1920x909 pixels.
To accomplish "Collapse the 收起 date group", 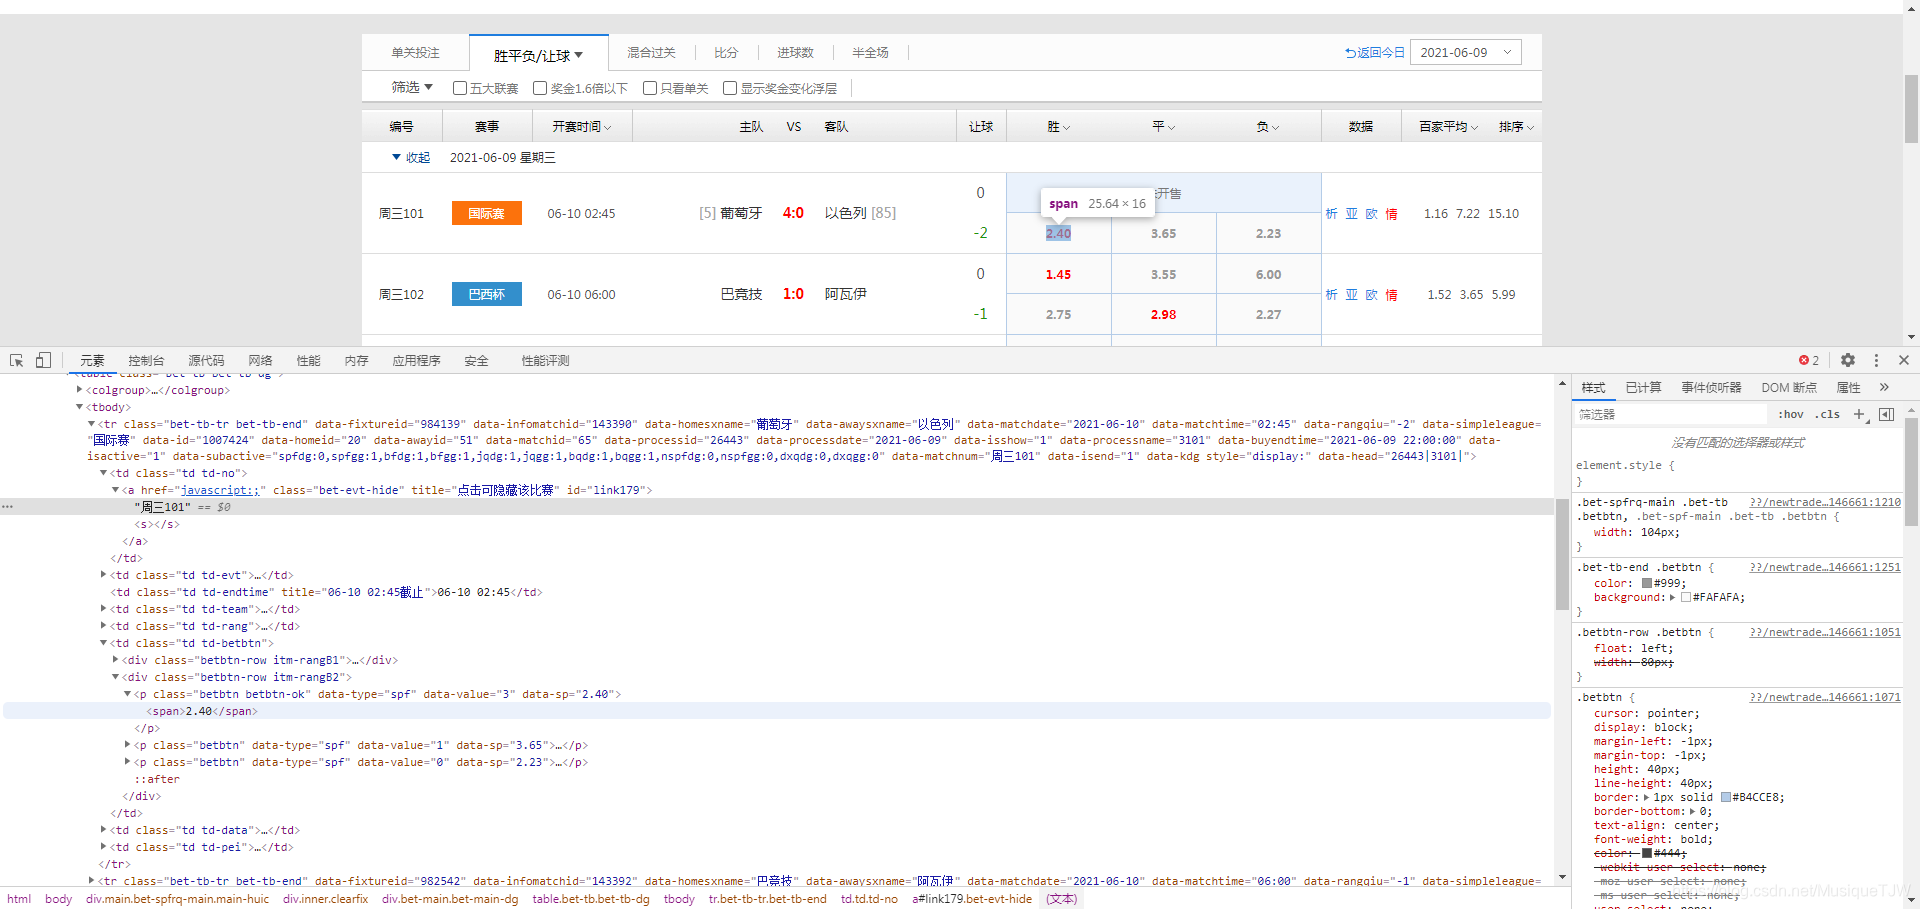I will coord(411,158).
